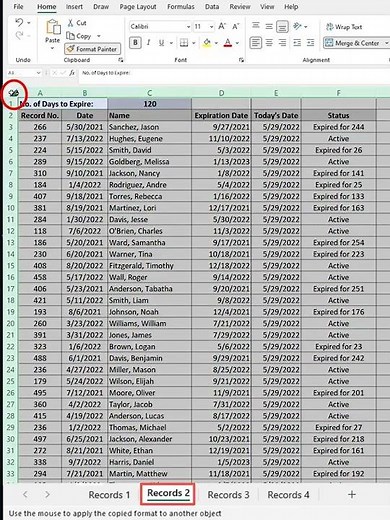Viewport: 390px width, 520px height.
Task: Apply cell borders icon
Action: (184, 43)
